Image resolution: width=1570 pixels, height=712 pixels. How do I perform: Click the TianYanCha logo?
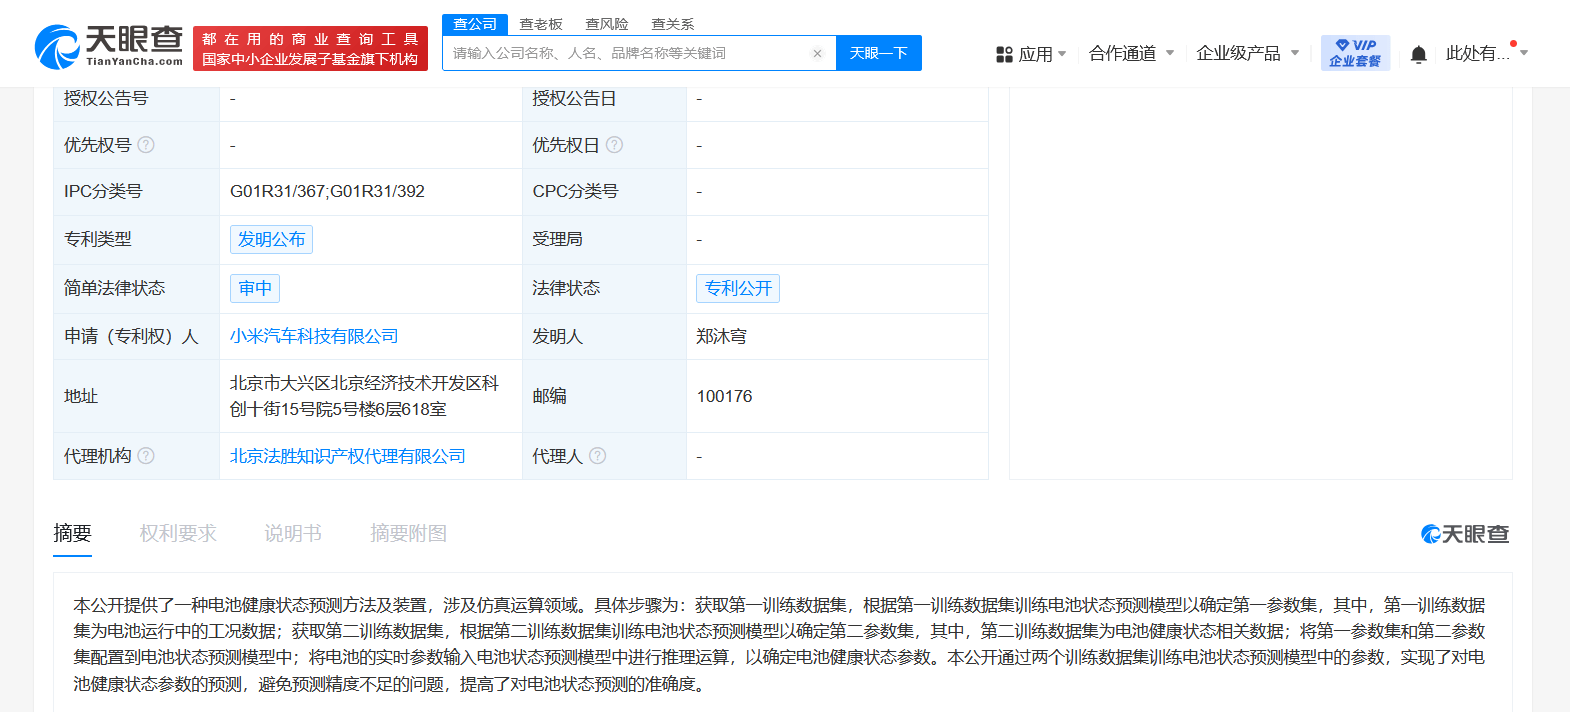(x=108, y=47)
